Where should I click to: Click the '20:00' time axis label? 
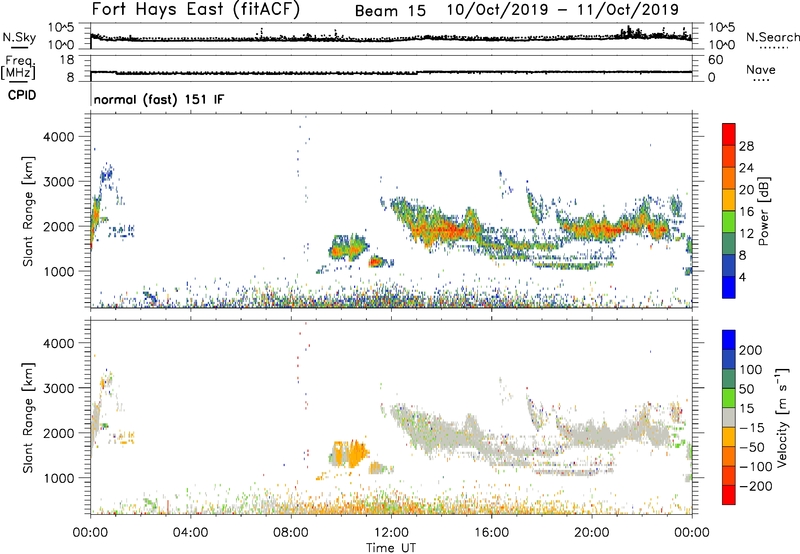click(x=592, y=533)
